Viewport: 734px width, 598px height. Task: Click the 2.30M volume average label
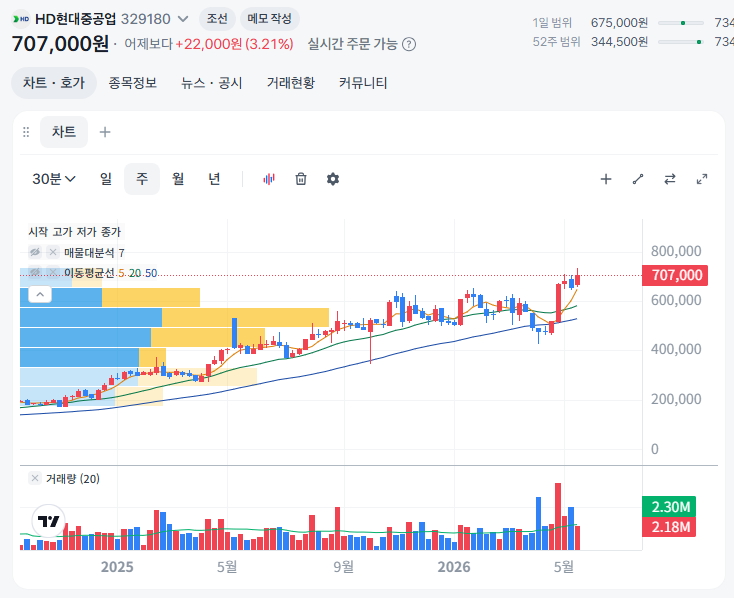pyautogui.click(x=669, y=506)
